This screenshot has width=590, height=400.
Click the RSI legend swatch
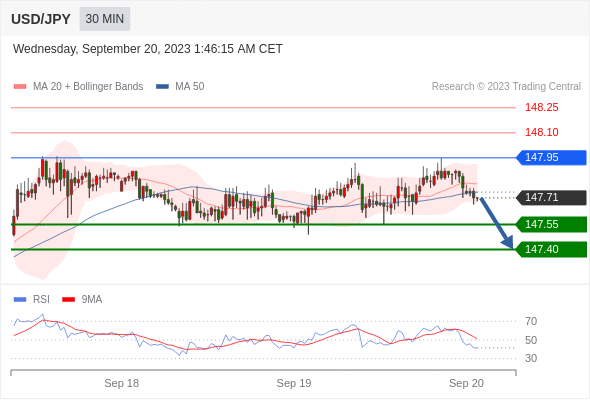pyautogui.click(x=20, y=300)
